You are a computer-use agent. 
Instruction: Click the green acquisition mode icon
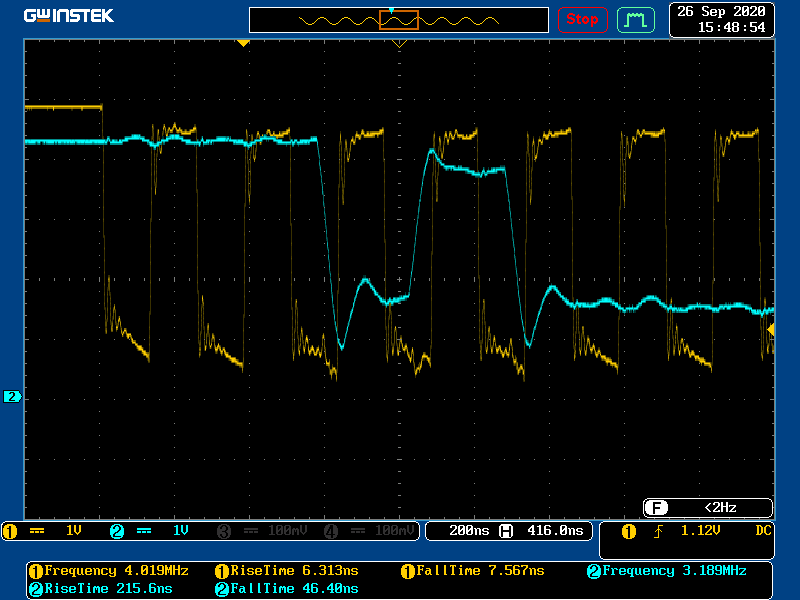coord(634,19)
